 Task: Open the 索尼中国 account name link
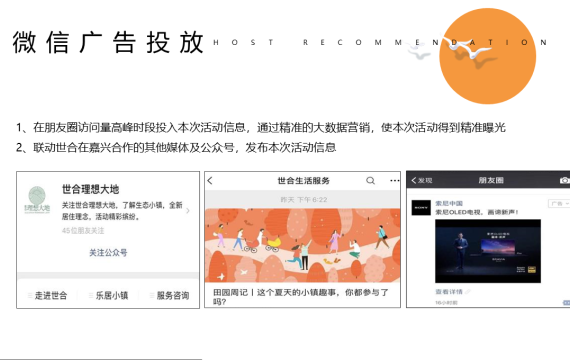tap(449, 203)
